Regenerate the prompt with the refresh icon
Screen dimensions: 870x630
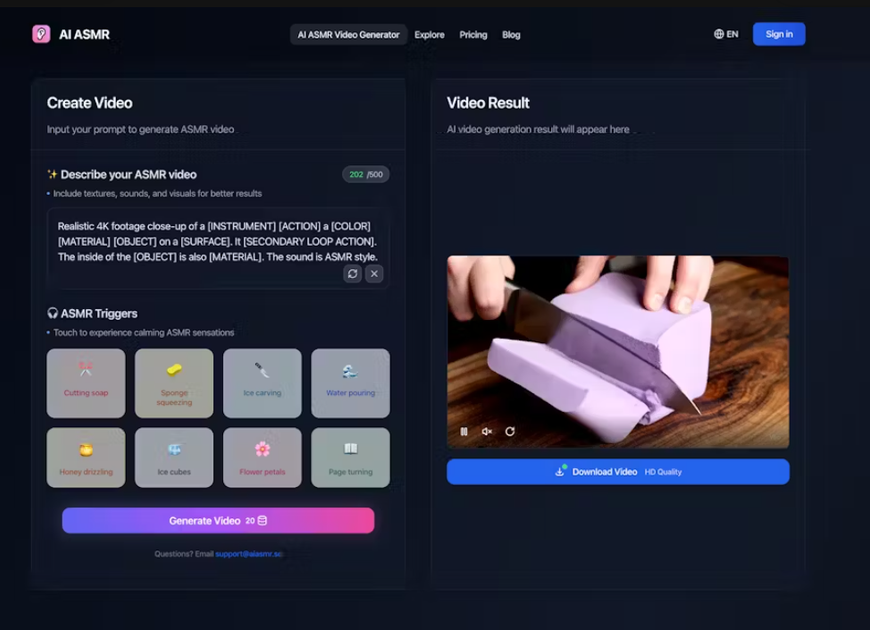pyautogui.click(x=351, y=274)
